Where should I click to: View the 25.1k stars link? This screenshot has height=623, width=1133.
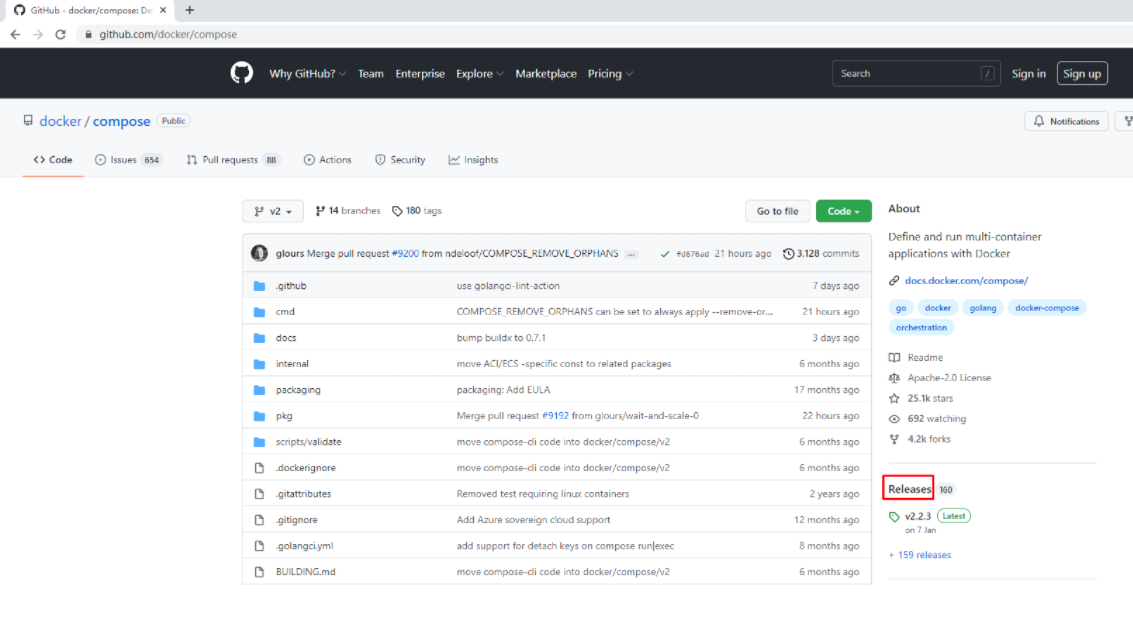921,398
